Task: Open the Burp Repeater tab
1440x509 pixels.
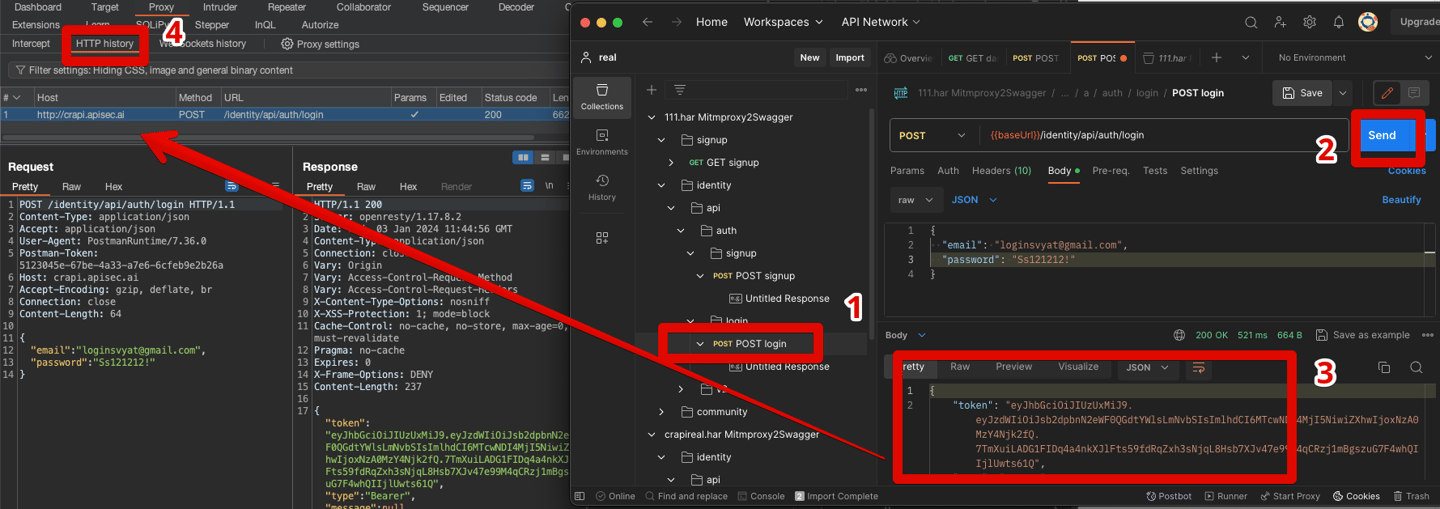Action: pyautogui.click(x=287, y=7)
